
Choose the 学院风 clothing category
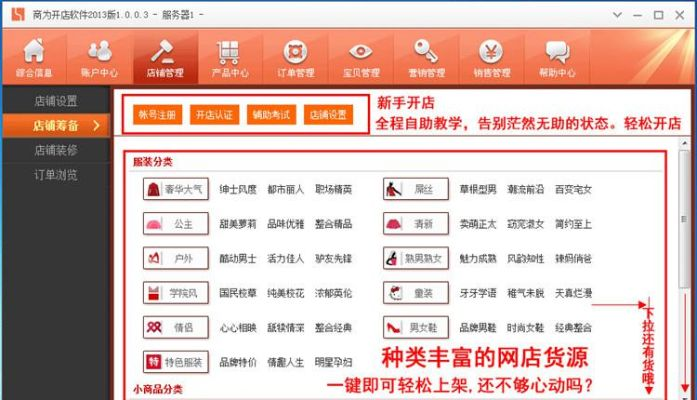176,293
